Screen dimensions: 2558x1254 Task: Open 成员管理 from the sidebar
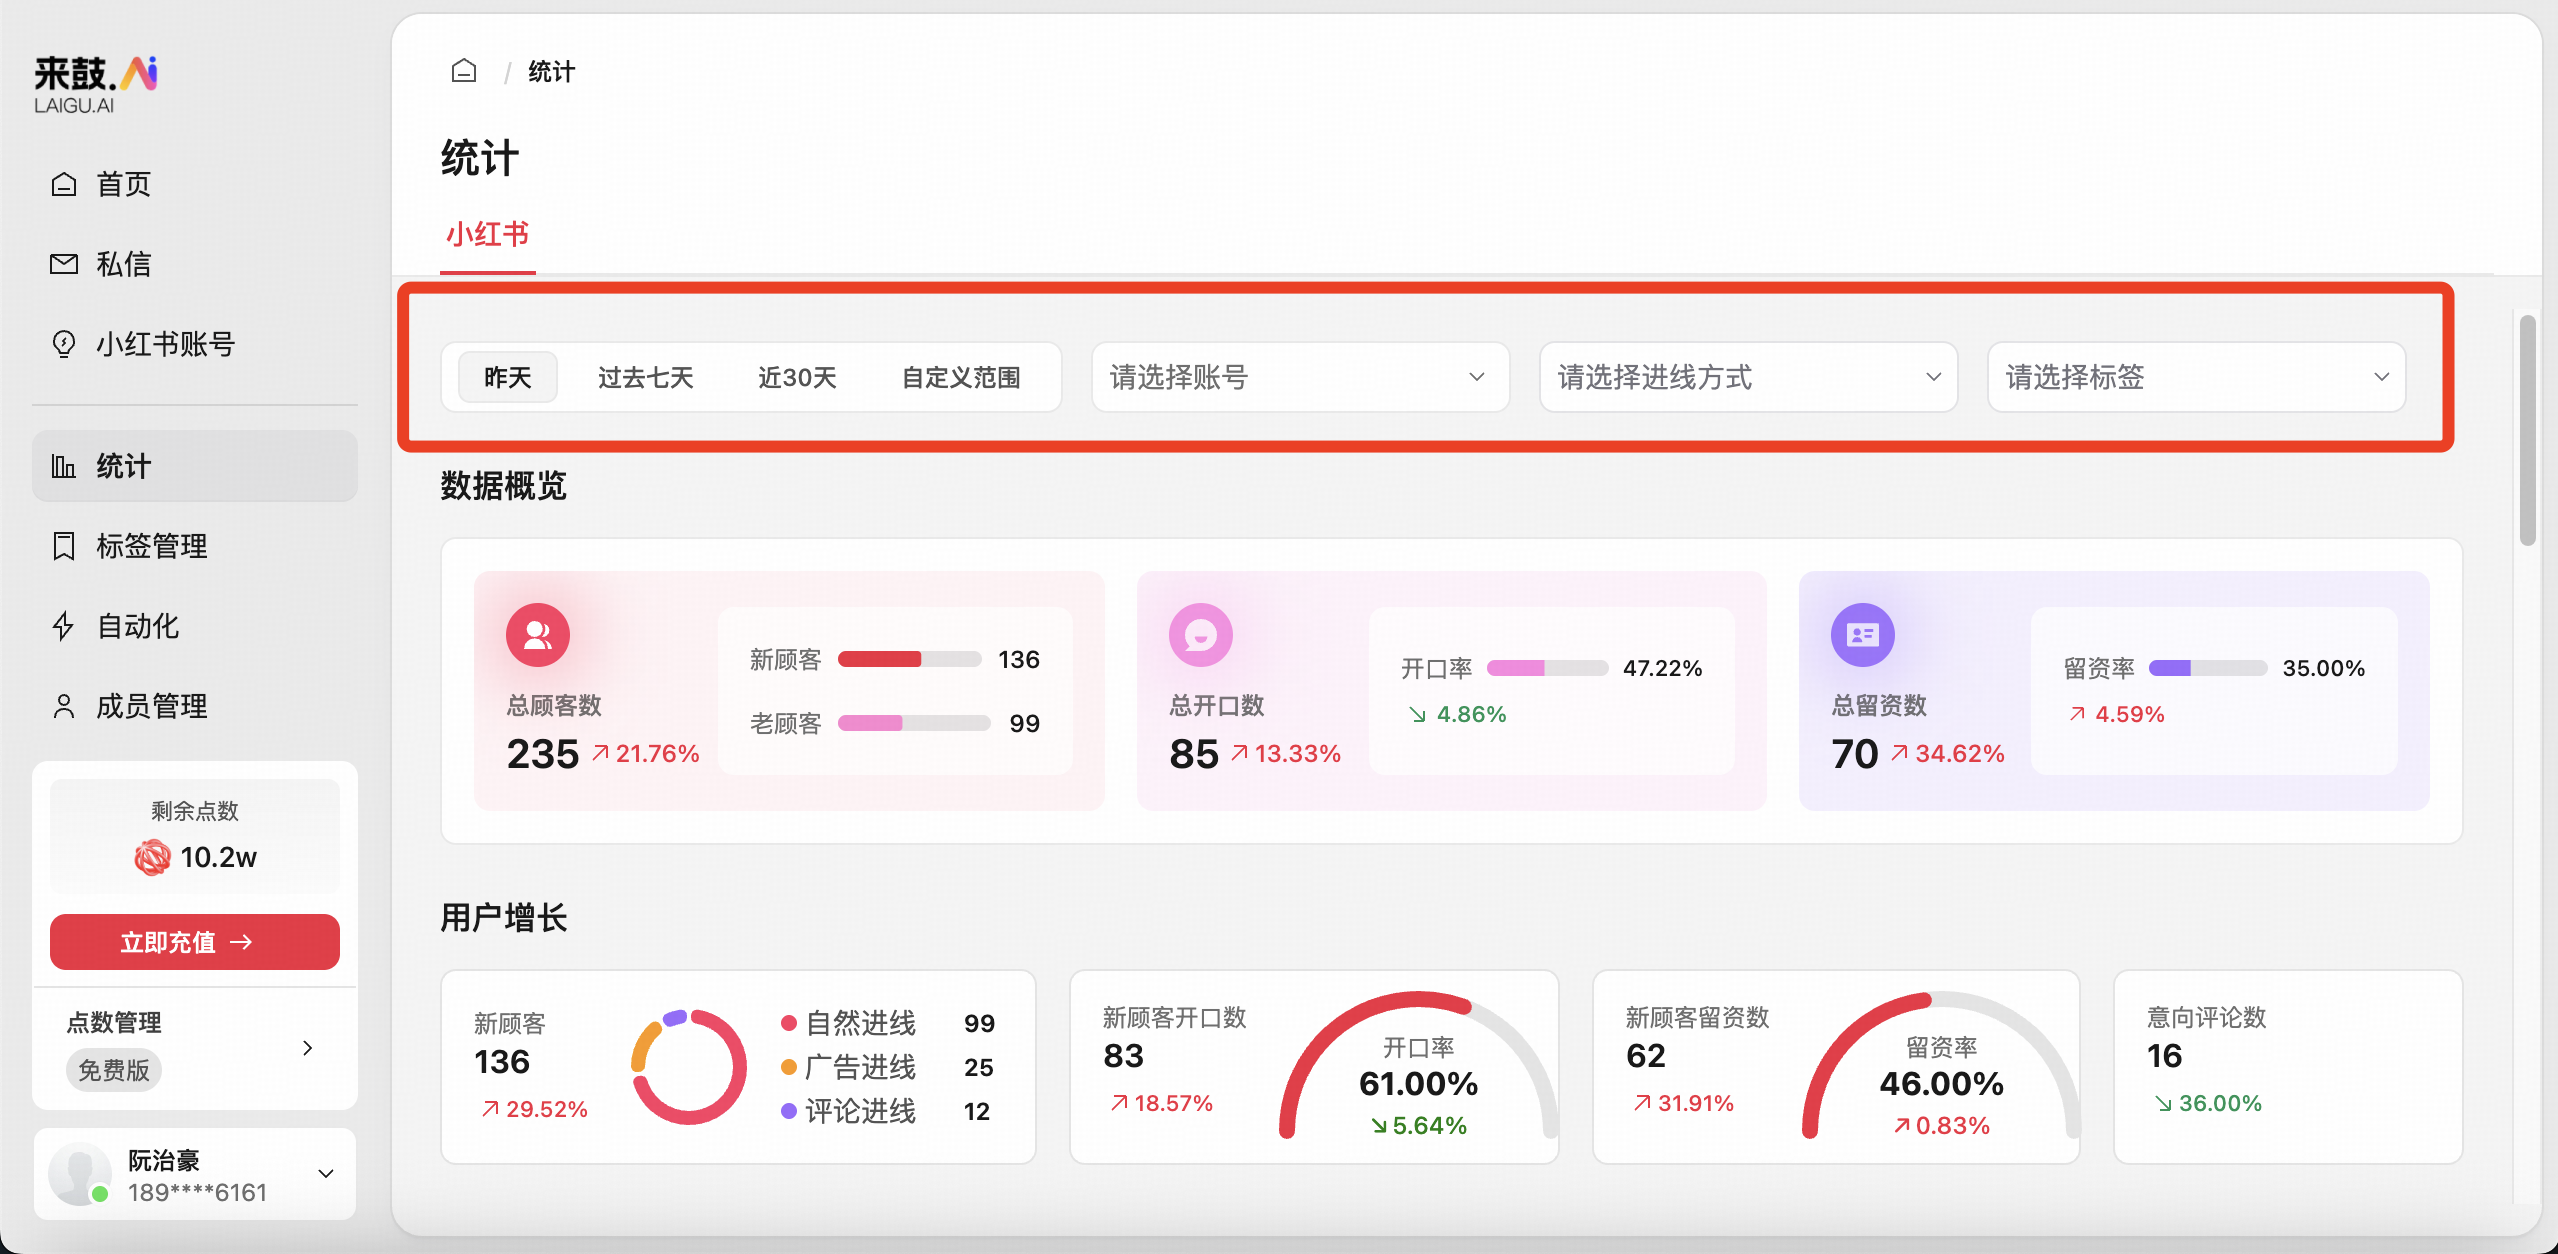[x=150, y=706]
